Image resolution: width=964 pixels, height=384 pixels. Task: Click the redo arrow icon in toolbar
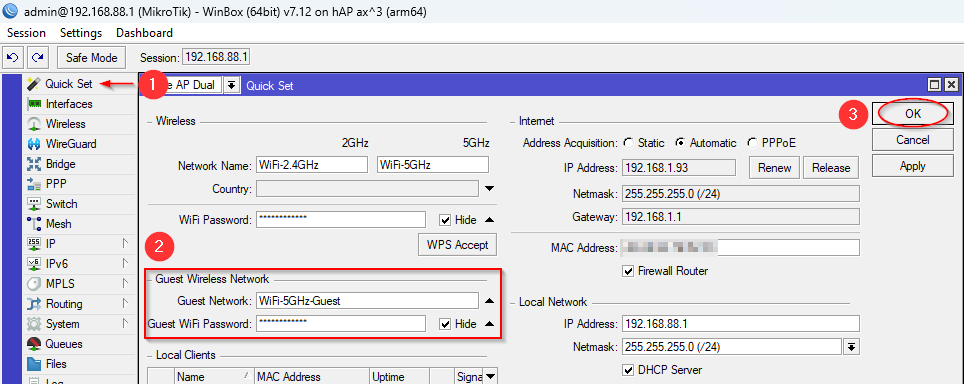37,58
